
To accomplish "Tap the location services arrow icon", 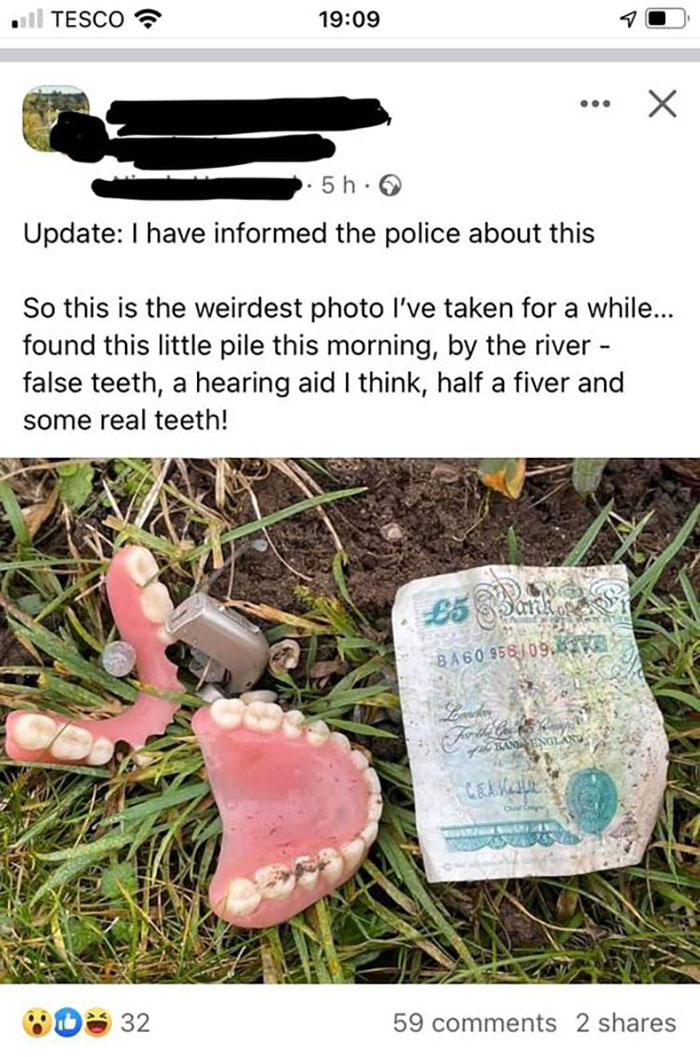I will (628, 21).
